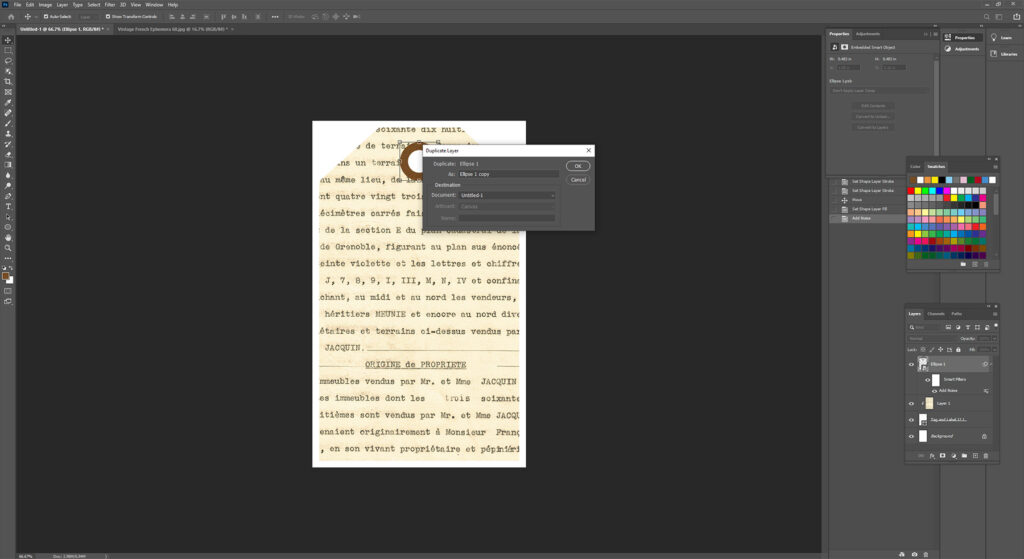Choose the Eyedropper tool
The width and height of the screenshot is (1024, 559).
coord(8,102)
